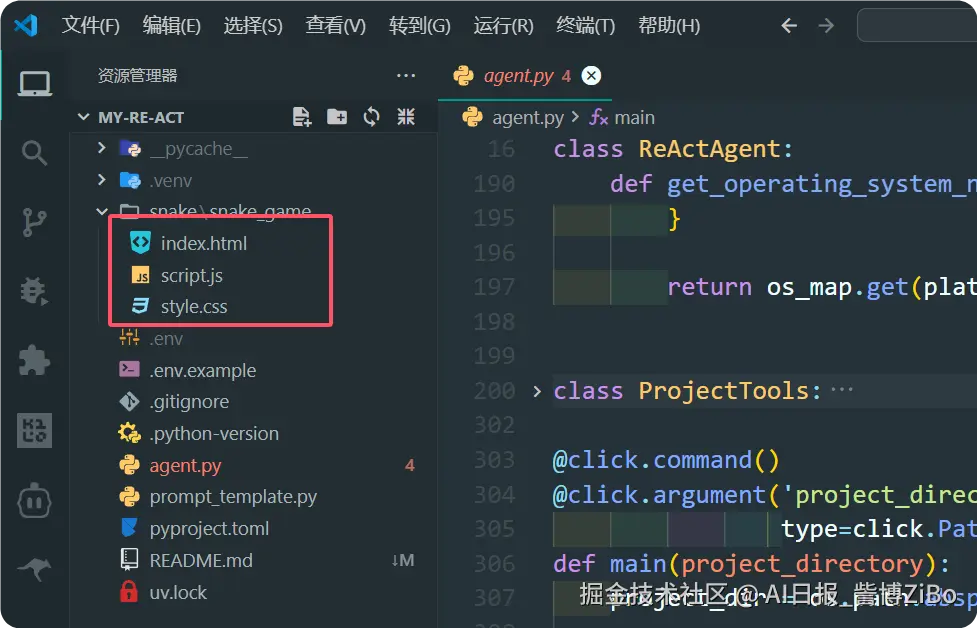Open the .python-version file
The width and height of the screenshot is (977, 628).
point(214,434)
